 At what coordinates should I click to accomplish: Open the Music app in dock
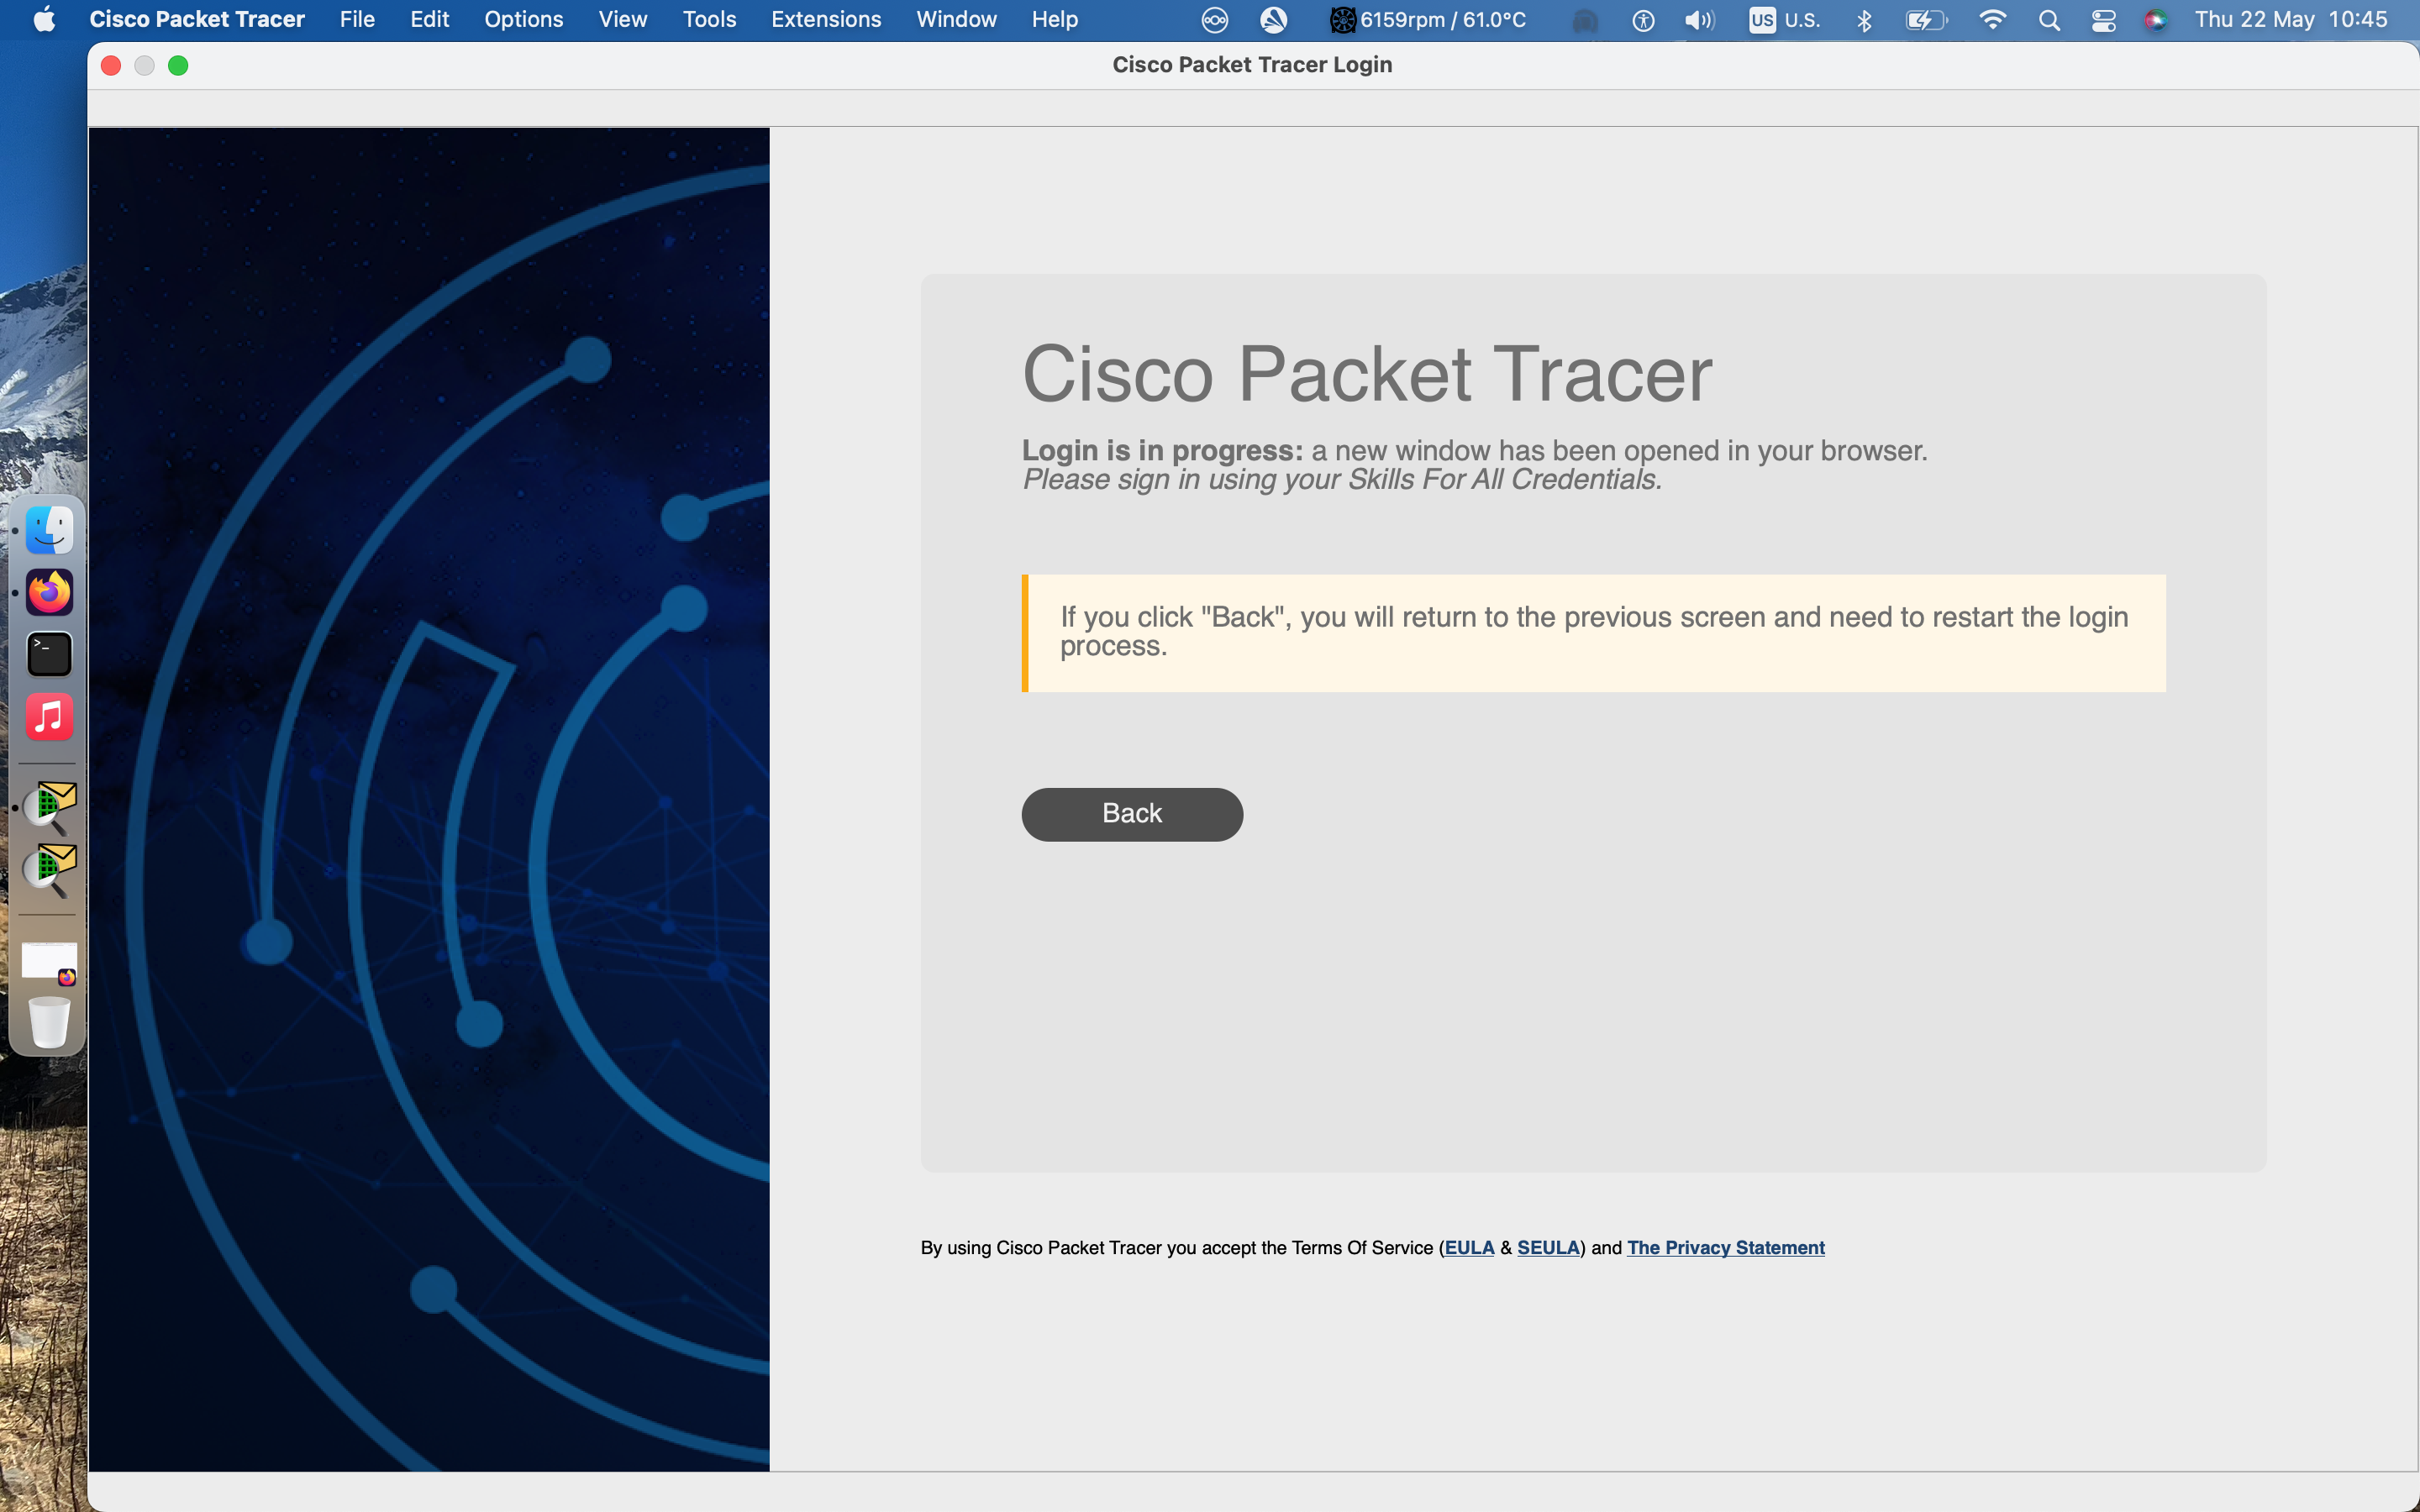coord(49,717)
